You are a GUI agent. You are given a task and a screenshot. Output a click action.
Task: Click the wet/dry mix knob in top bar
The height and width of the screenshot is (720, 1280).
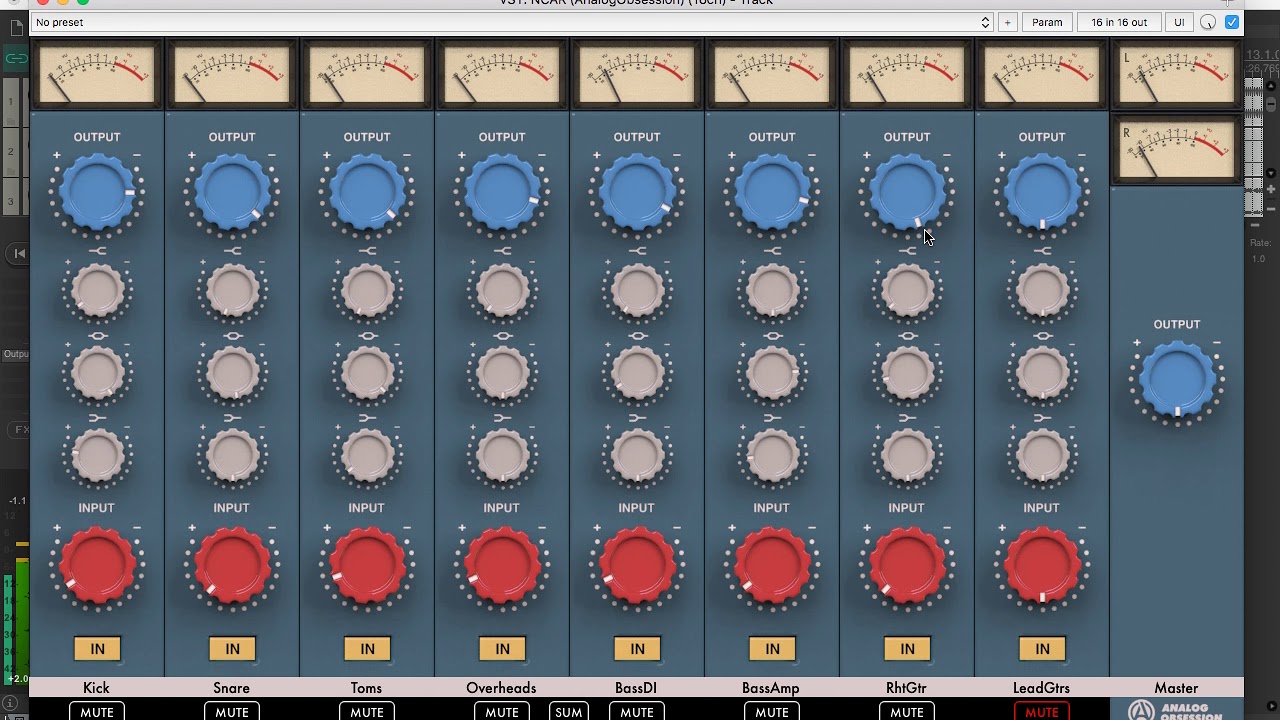(x=1208, y=22)
